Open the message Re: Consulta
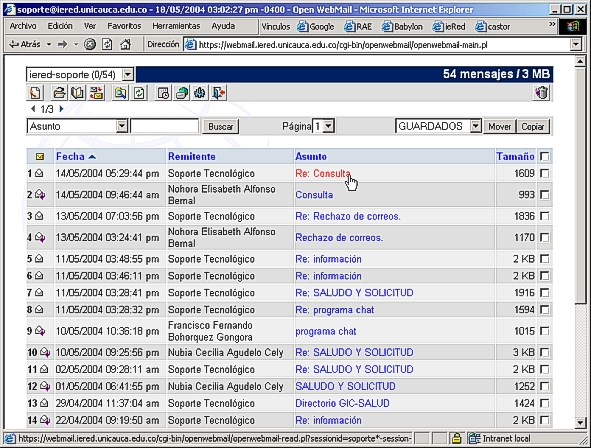 (323, 173)
